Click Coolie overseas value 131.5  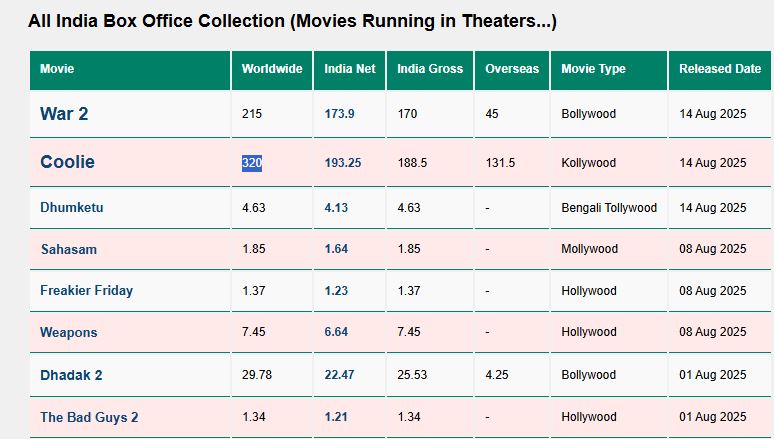tap(500, 163)
